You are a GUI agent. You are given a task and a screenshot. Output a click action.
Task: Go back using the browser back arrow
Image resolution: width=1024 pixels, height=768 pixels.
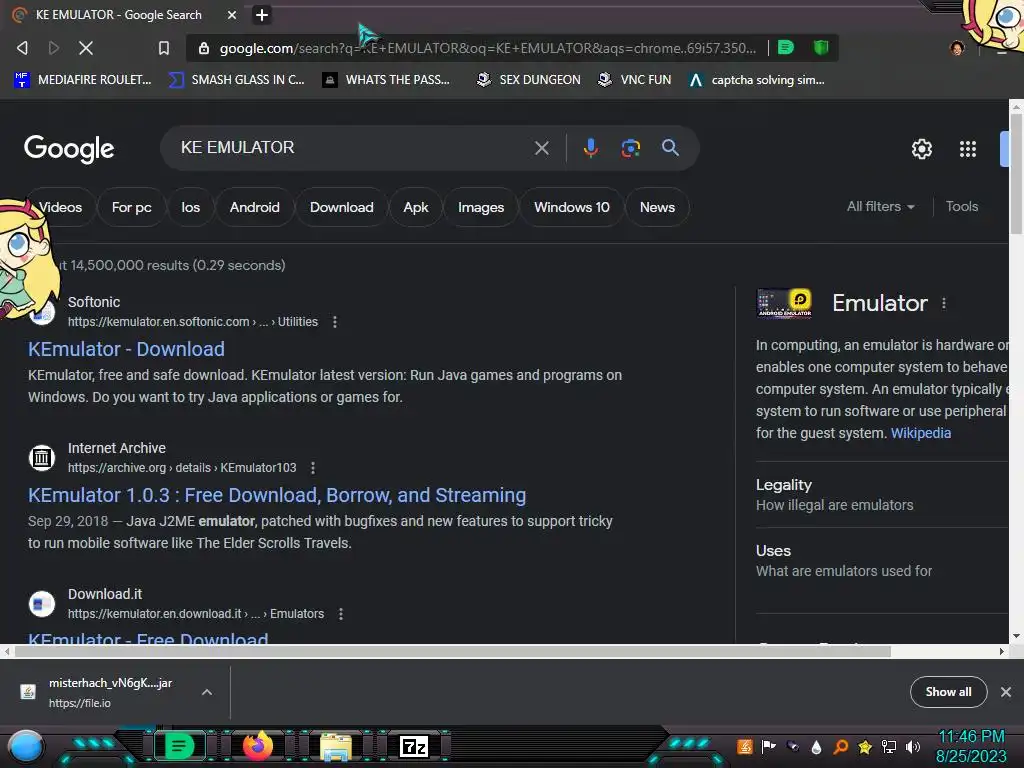click(22, 48)
